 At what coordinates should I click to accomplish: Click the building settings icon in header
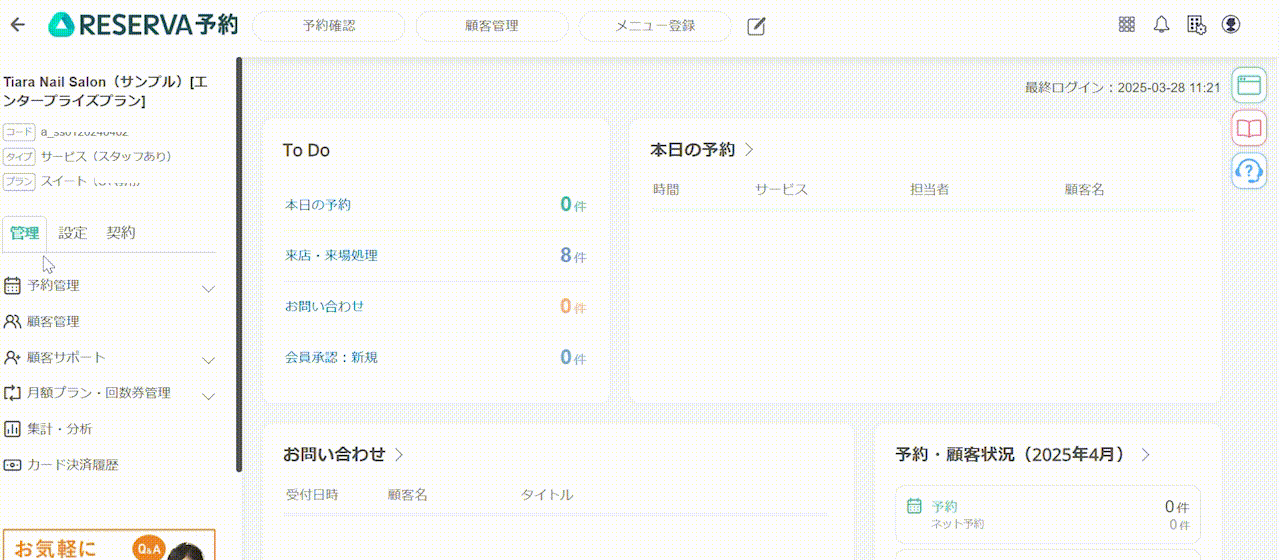click(1196, 25)
